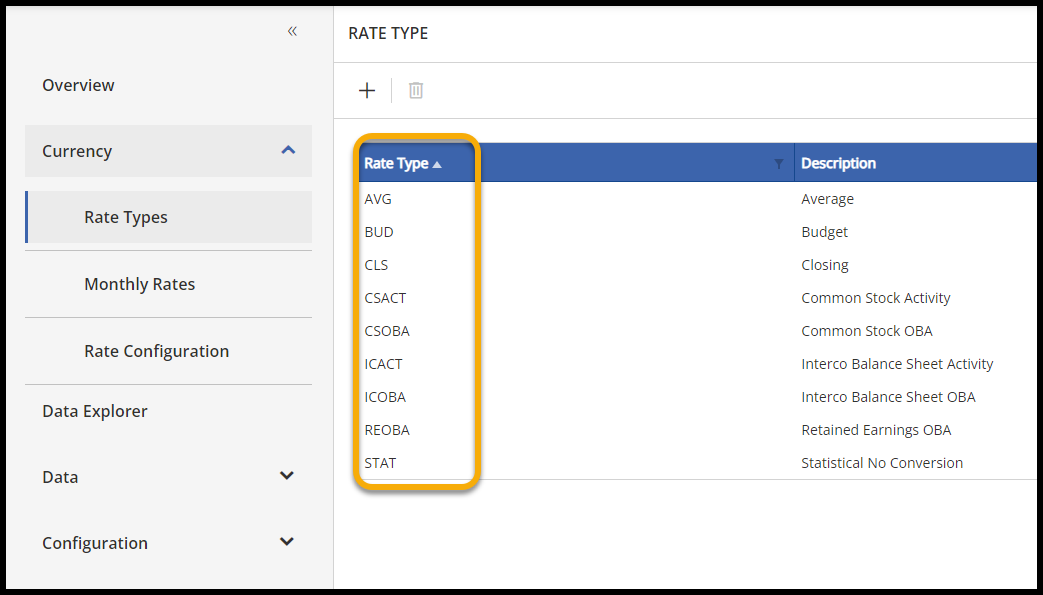Select the BUD rate type cell
Image resolution: width=1043 pixels, height=595 pixels.
point(379,232)
